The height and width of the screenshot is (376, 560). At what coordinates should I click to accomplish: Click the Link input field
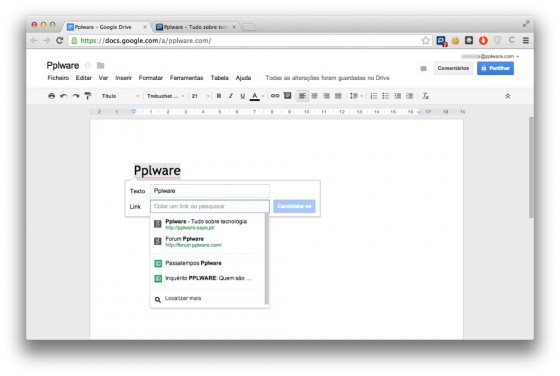(210, 206)
